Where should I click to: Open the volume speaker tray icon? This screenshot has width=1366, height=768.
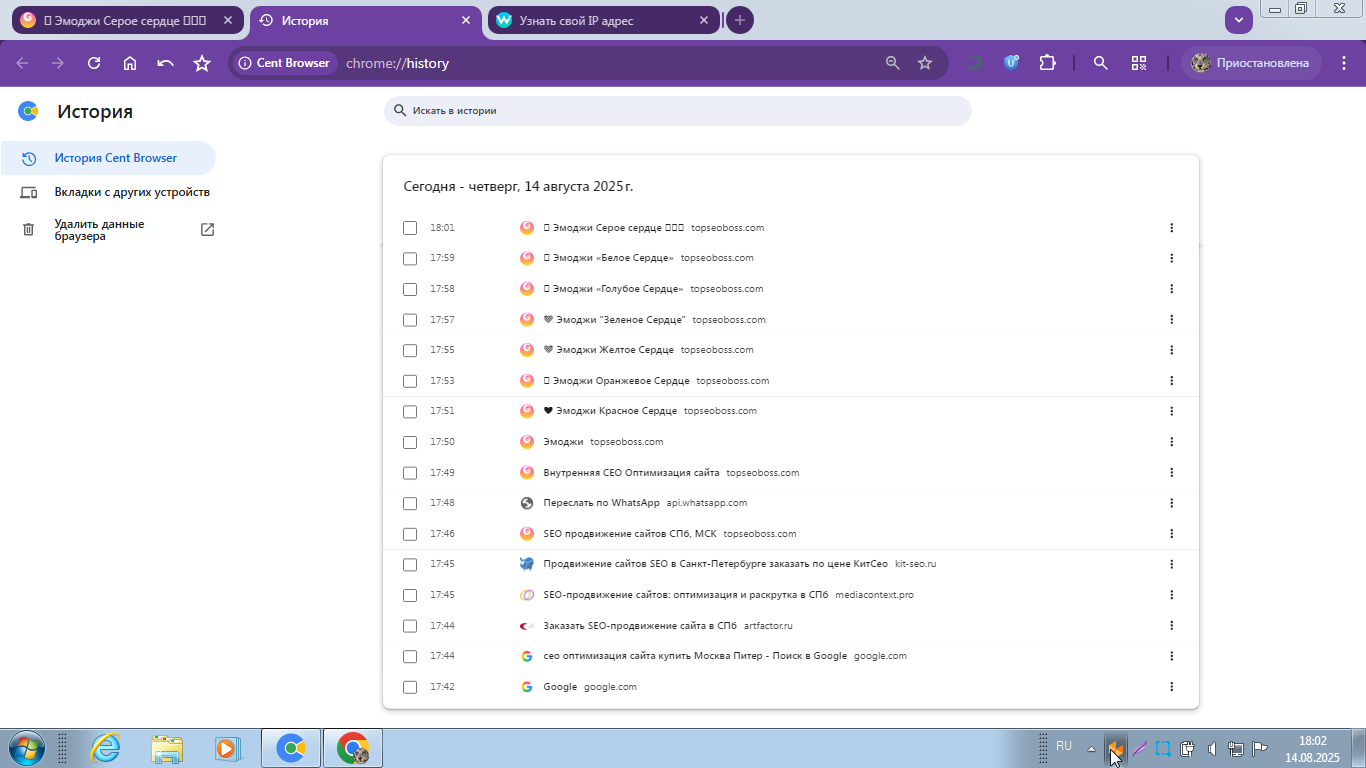[x=1212, y=748]
